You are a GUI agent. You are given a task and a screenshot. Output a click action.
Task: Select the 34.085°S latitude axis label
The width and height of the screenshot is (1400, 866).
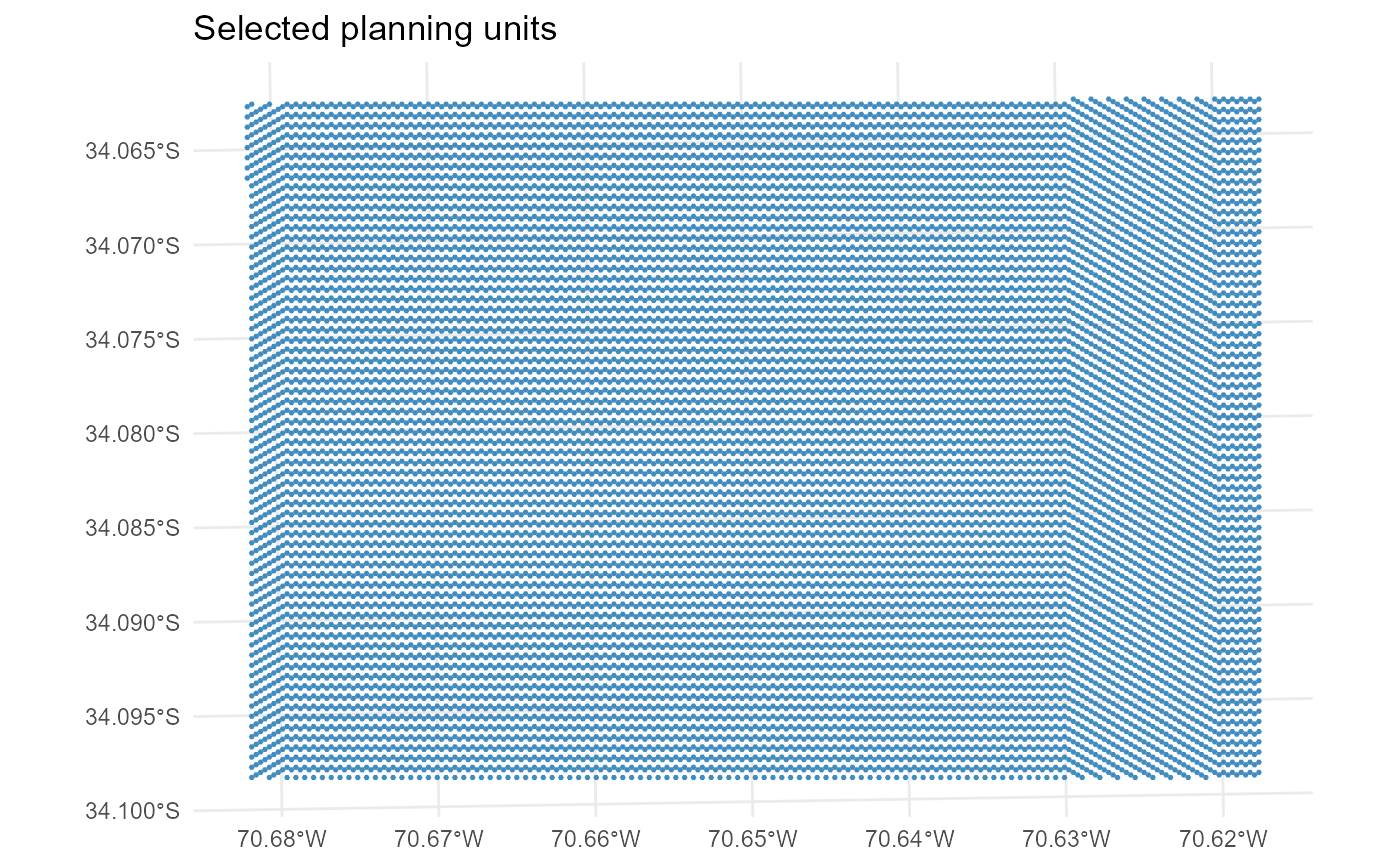tap(132, 528)
